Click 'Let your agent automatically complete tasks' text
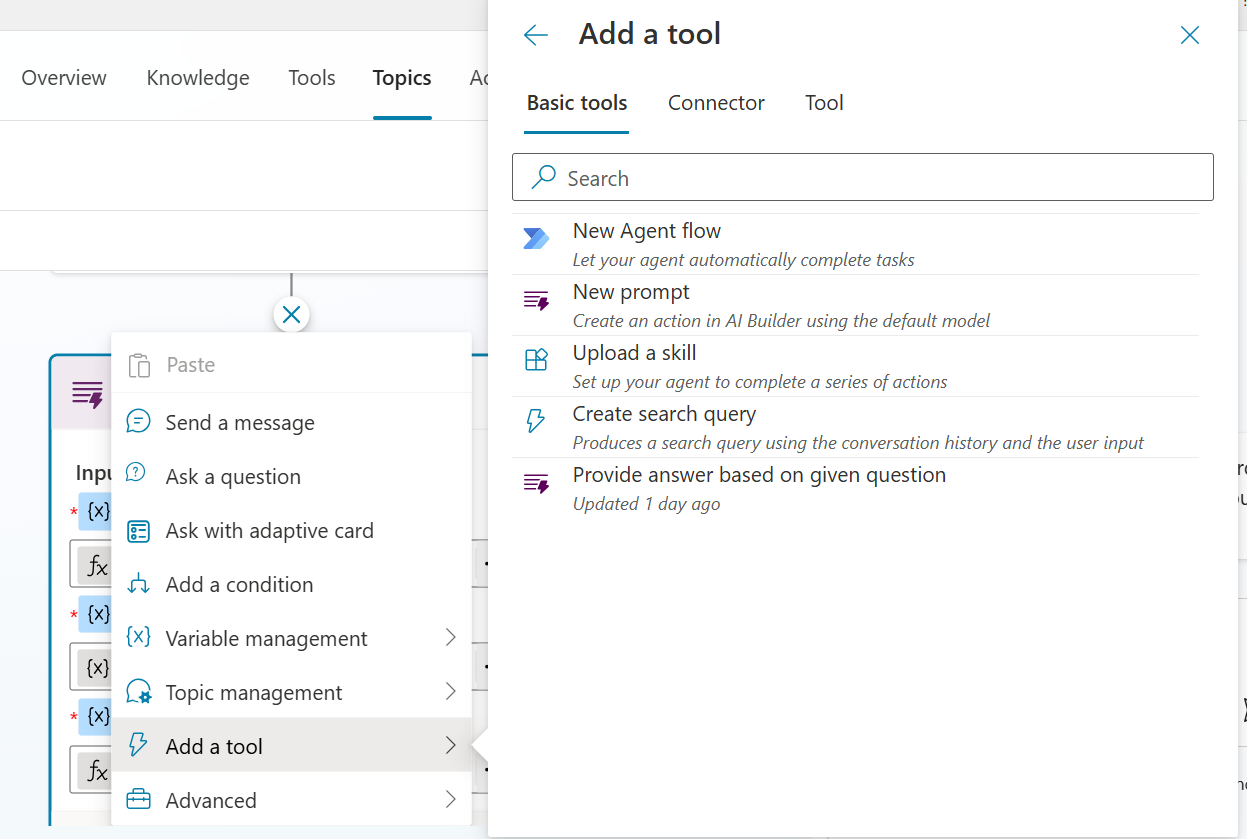 coord(743,260)
